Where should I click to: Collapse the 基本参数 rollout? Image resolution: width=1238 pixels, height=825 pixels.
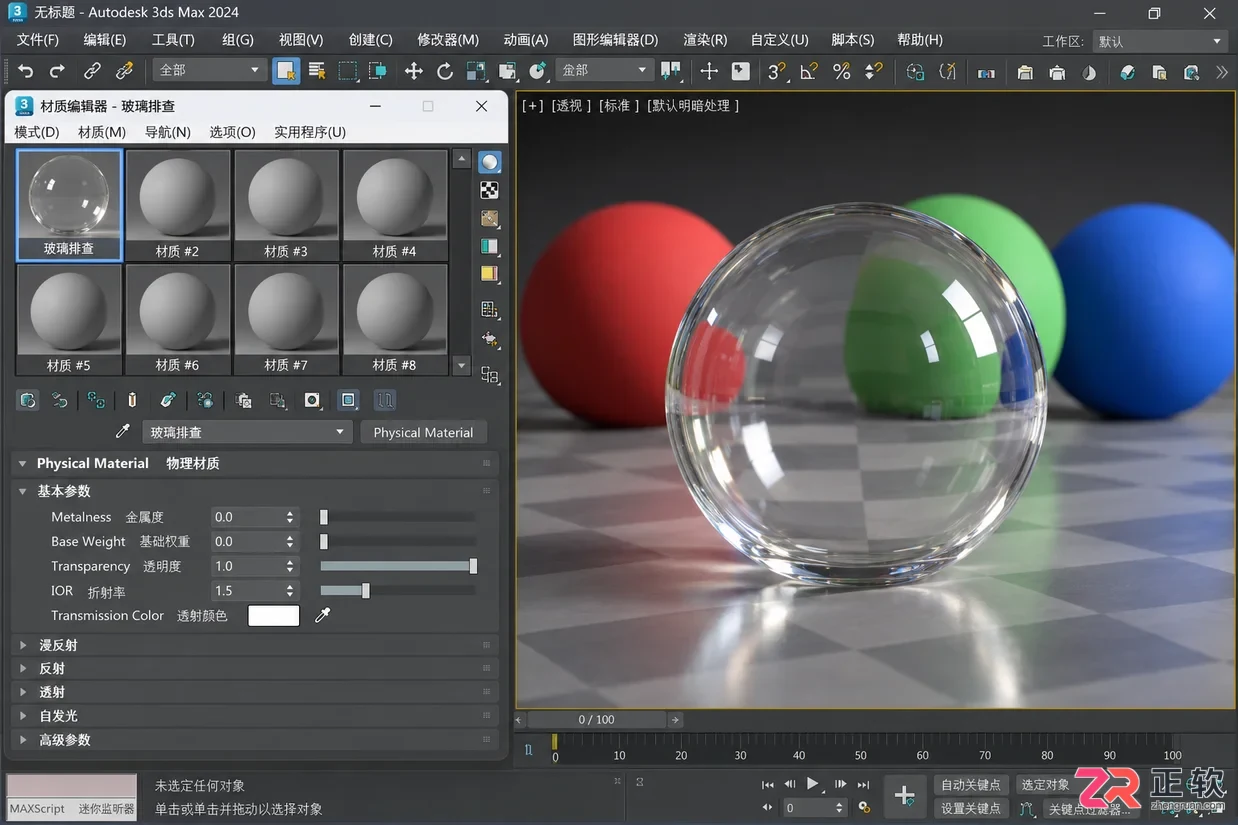[x=23, y=491]
